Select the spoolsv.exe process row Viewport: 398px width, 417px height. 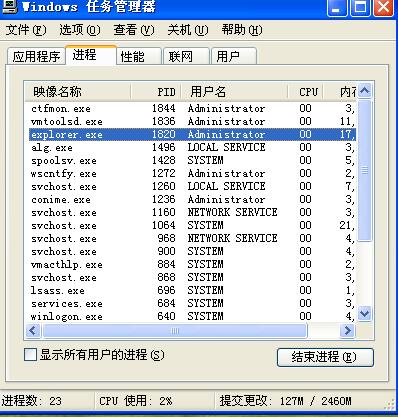pyautogui.click(x=192, y=160)
